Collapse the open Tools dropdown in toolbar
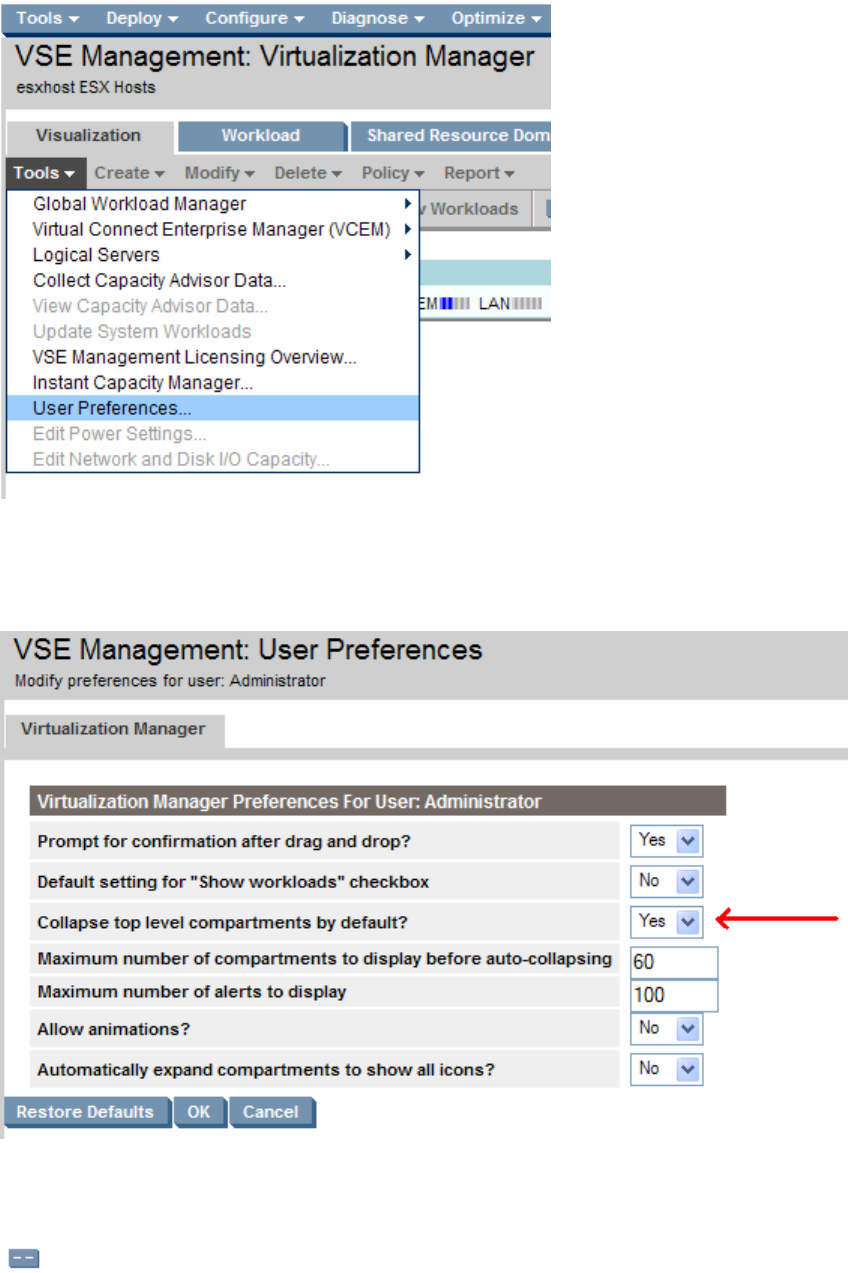This screenshot has height=1273, width=848. click(x=45, y=173)
